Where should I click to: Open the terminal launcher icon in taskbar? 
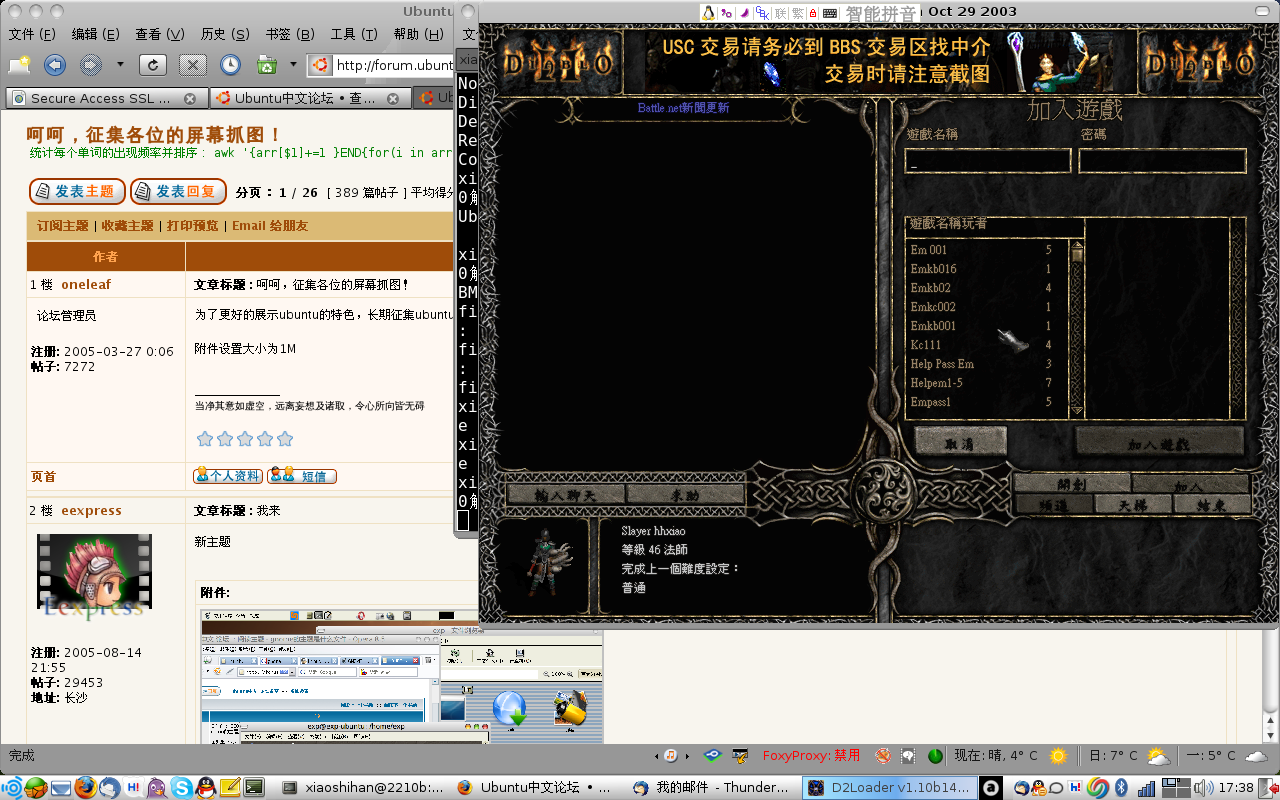(254, 787)
